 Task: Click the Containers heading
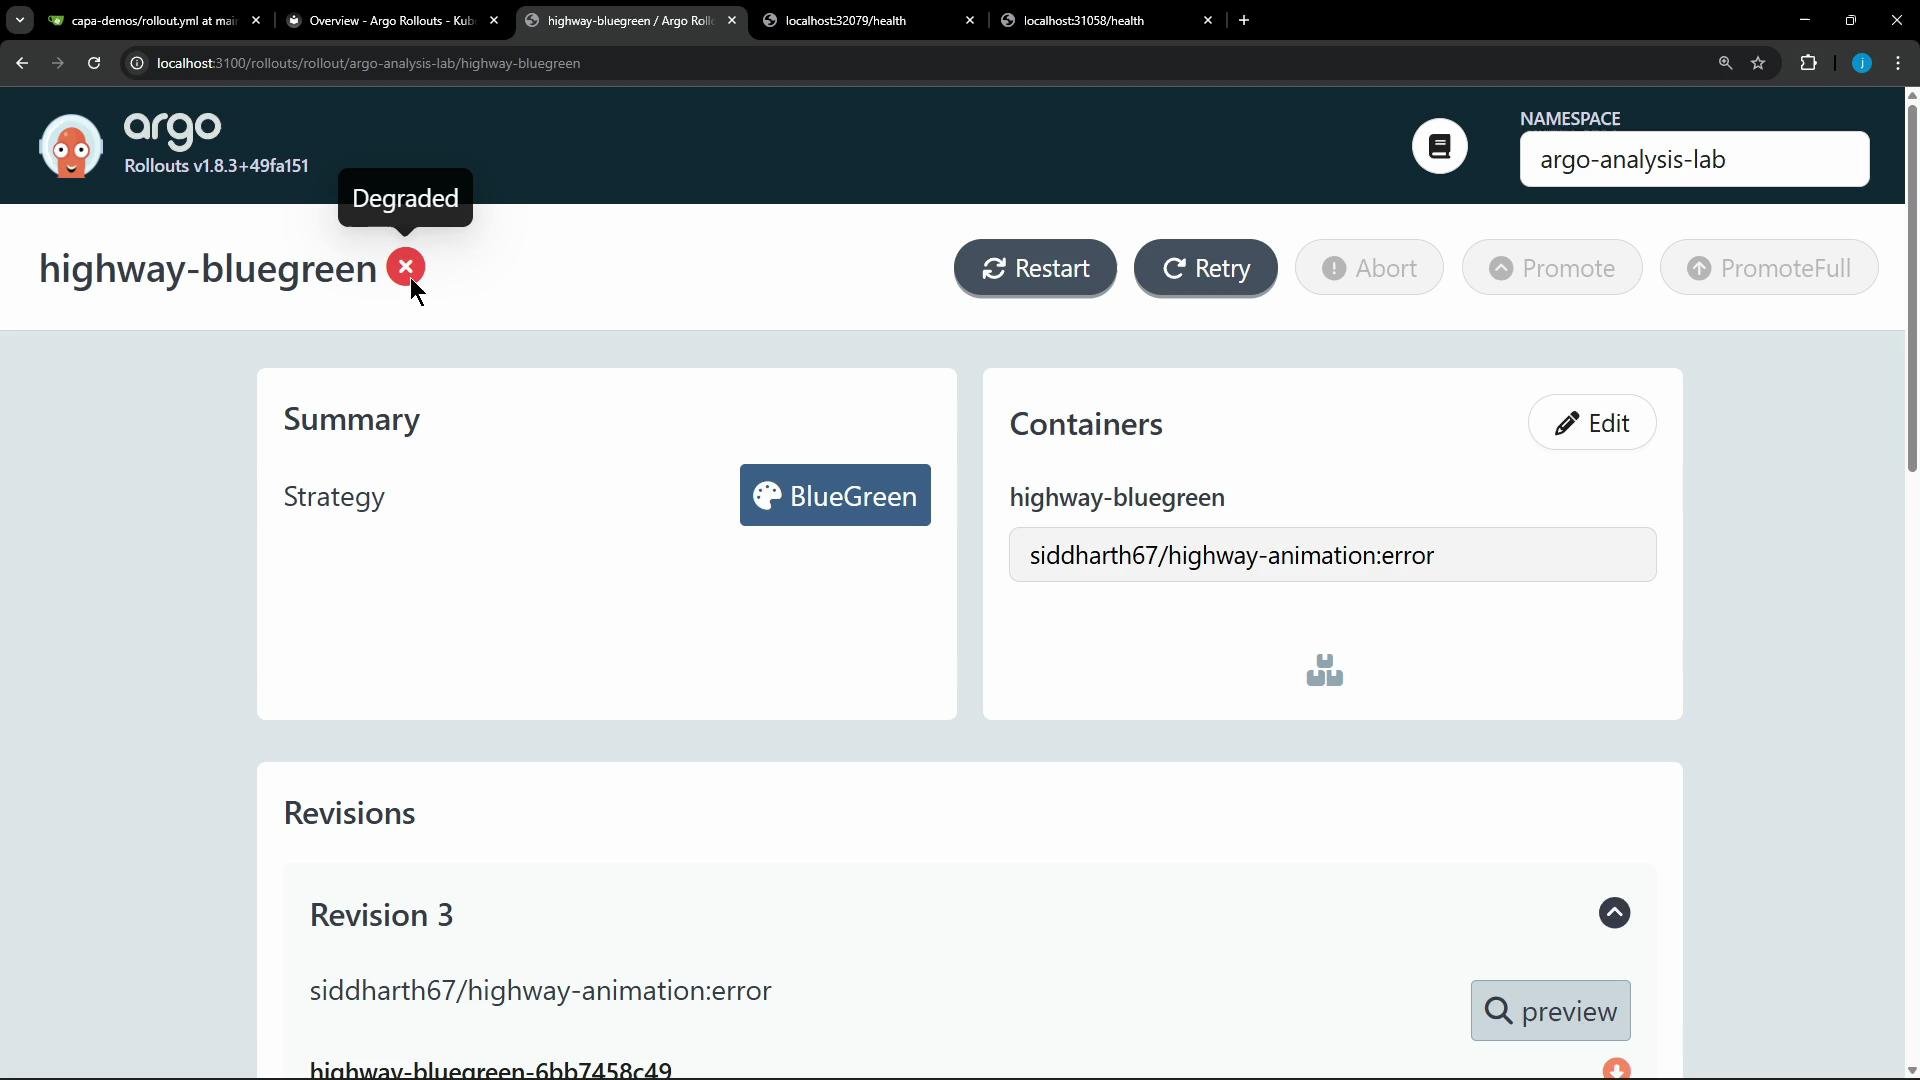point(1086,424)
